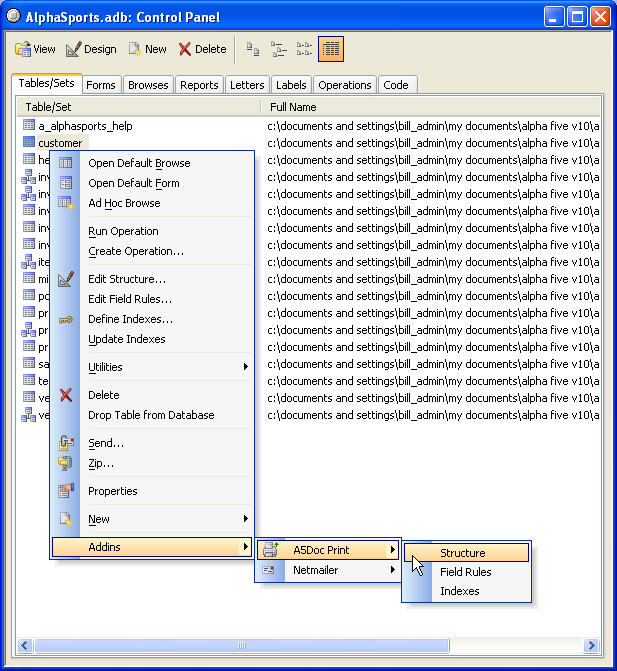Click the Open Default Browse grid icon
617x671 pixels.
tap(65, 163)
